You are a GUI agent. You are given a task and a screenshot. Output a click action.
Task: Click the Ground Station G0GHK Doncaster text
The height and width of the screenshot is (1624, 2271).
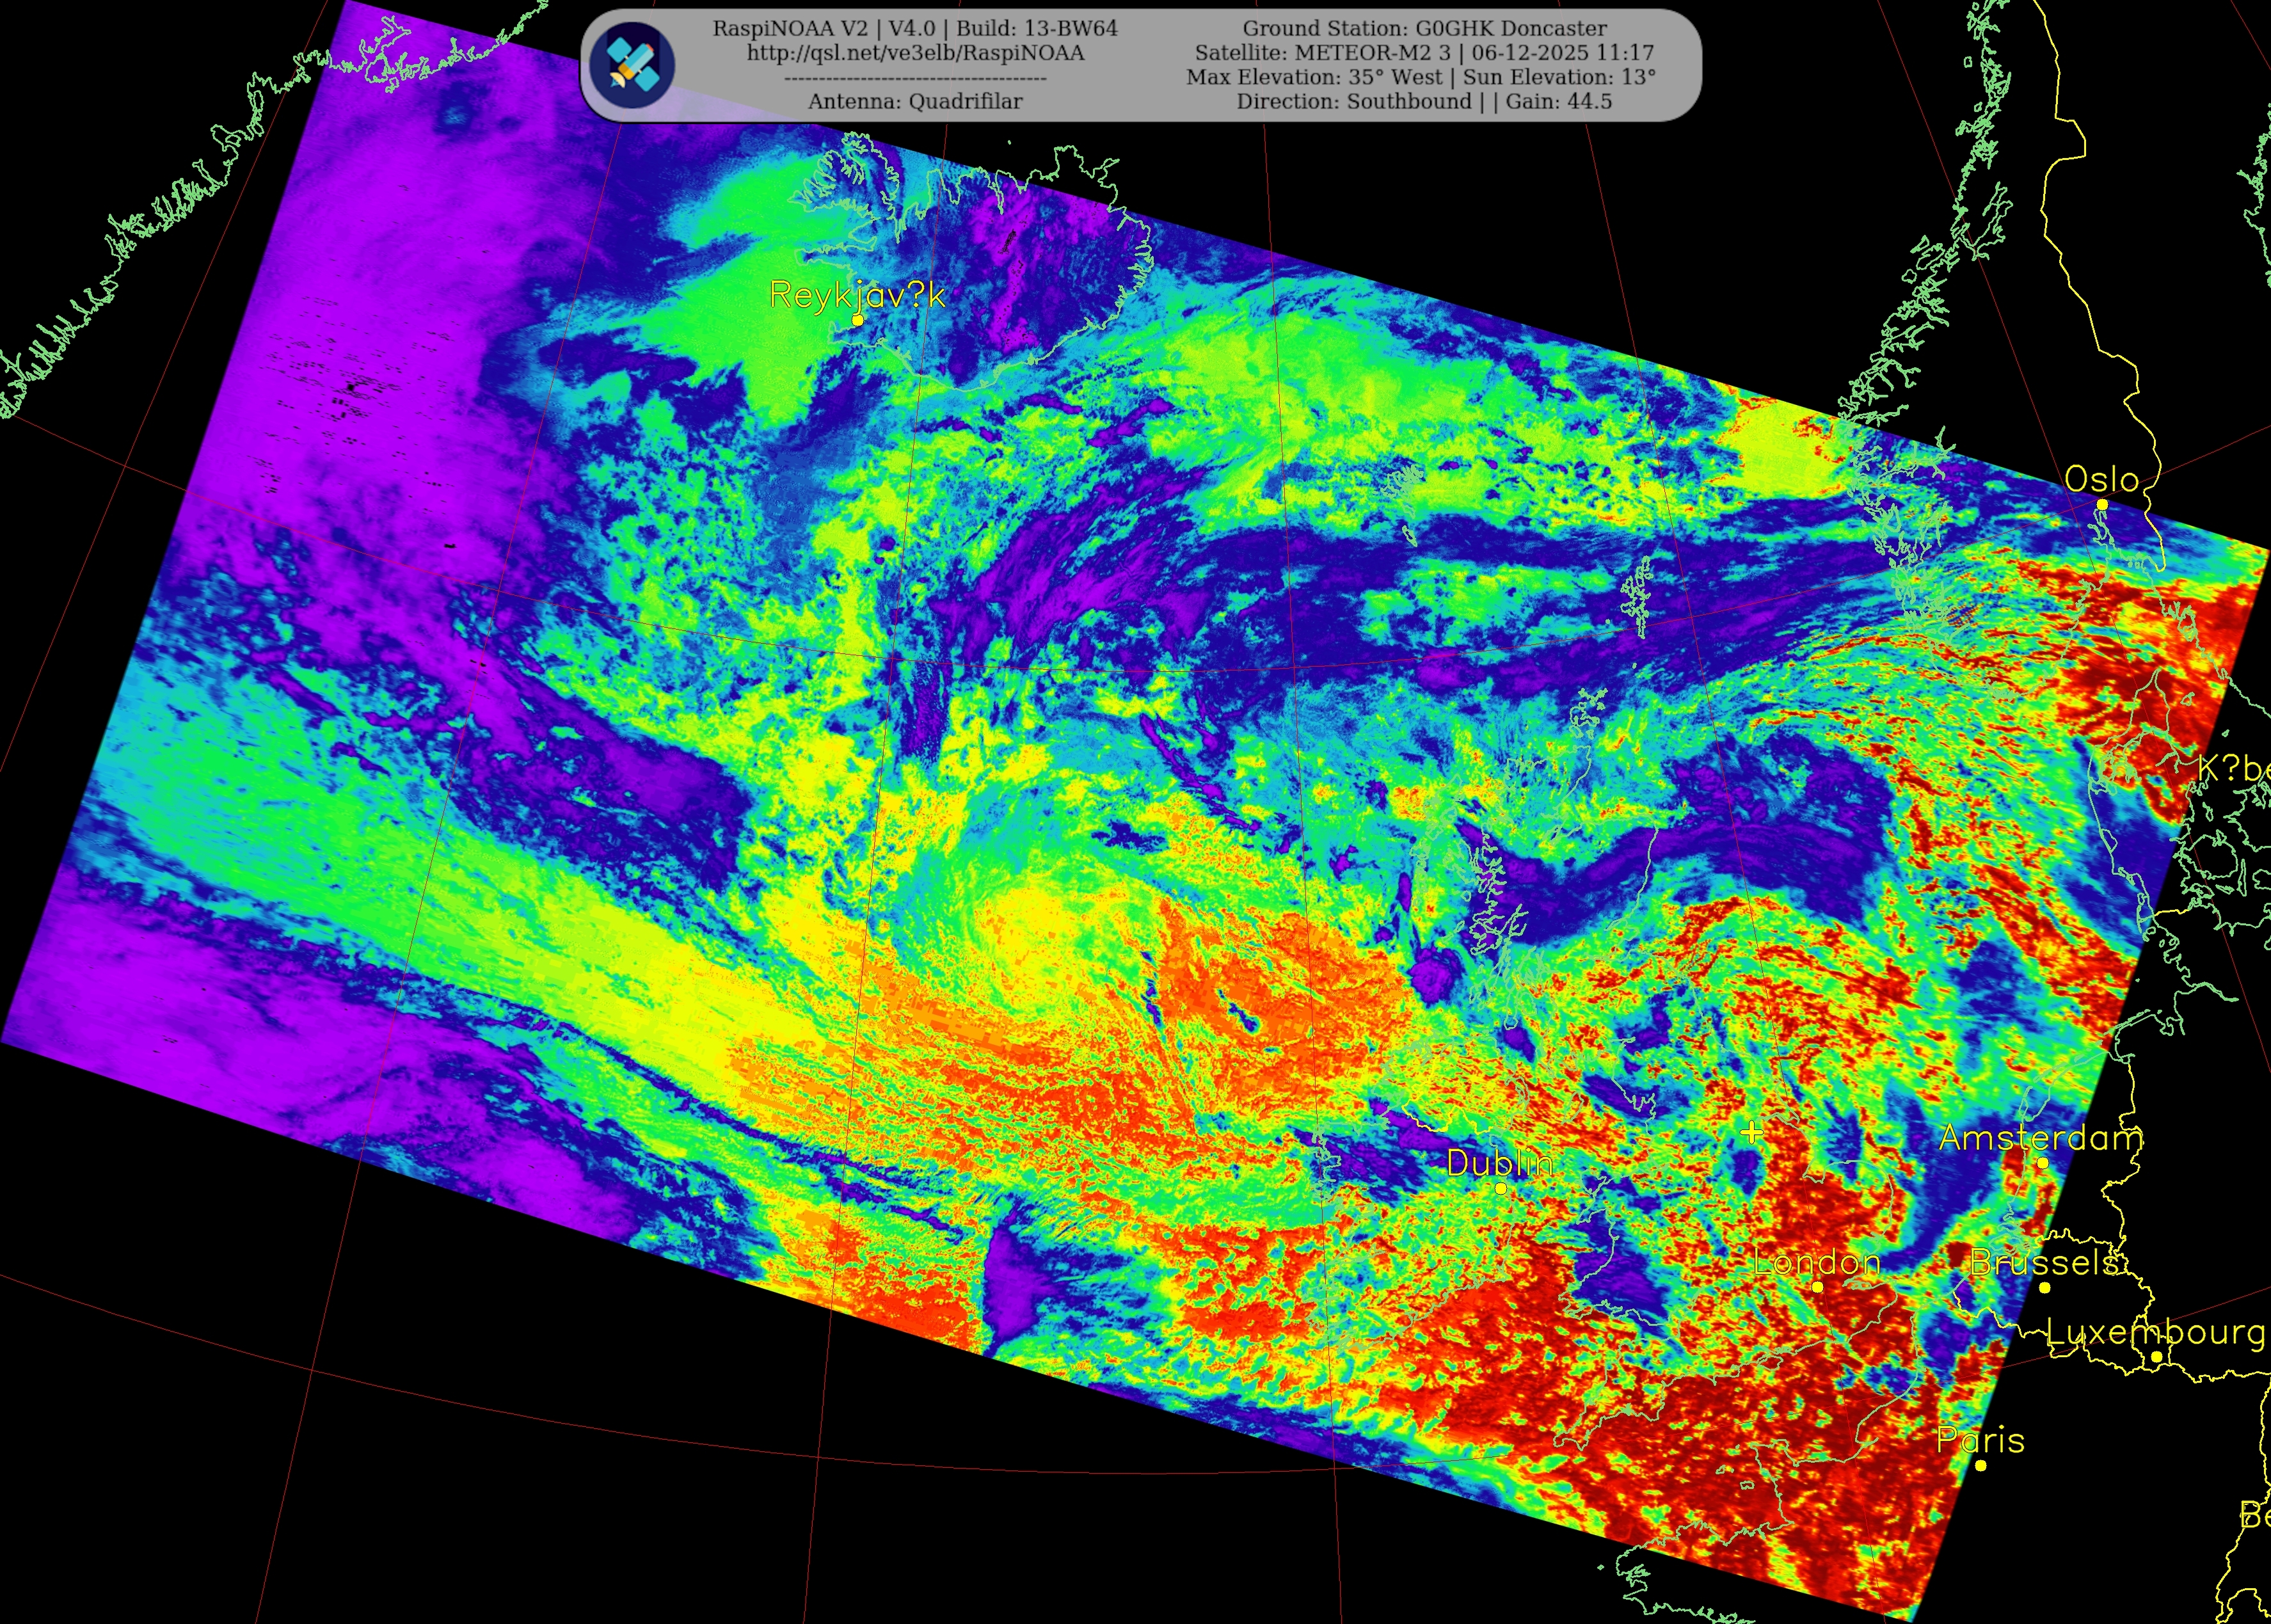(1424, 29)
